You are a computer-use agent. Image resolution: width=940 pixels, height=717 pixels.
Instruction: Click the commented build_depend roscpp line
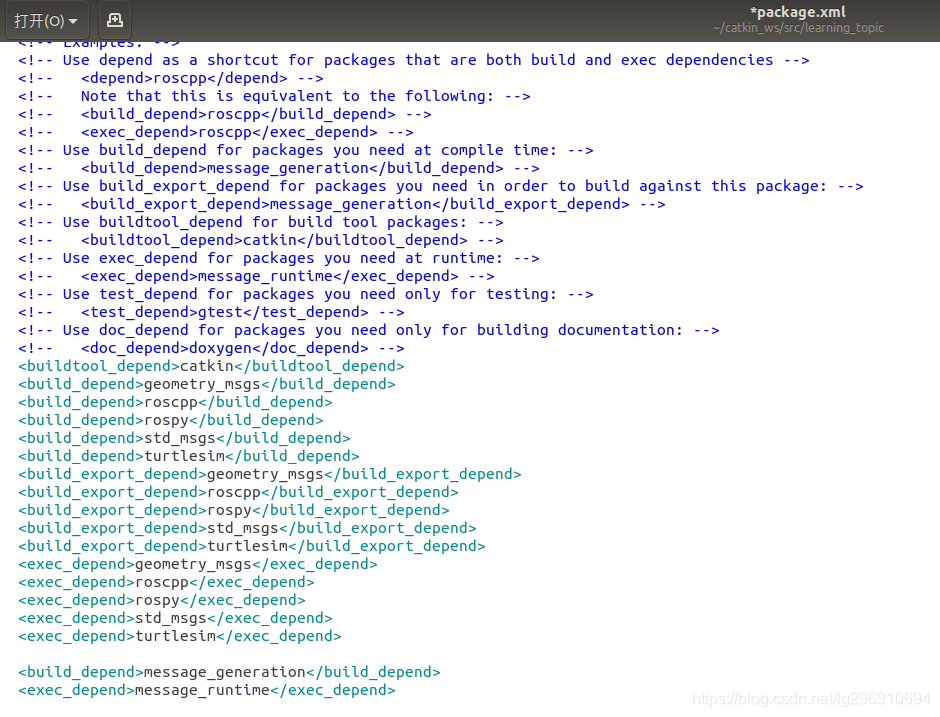coord(225,114)
